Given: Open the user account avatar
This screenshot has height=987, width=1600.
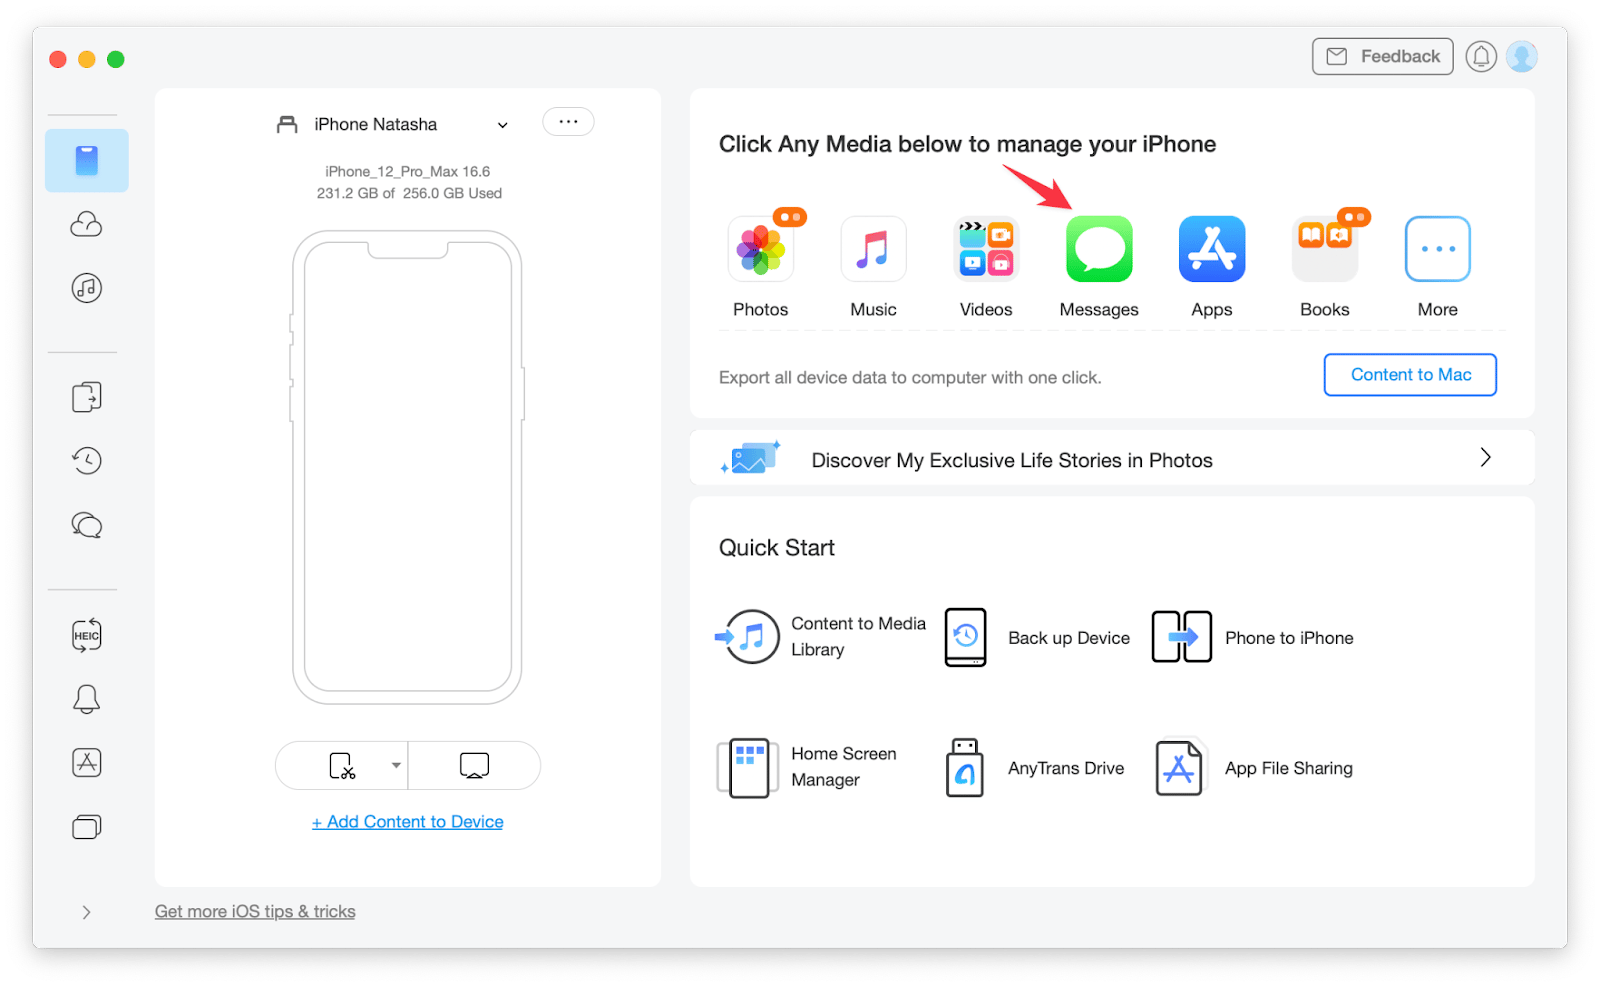Looking at the screenshot, I should (1522, 57).
